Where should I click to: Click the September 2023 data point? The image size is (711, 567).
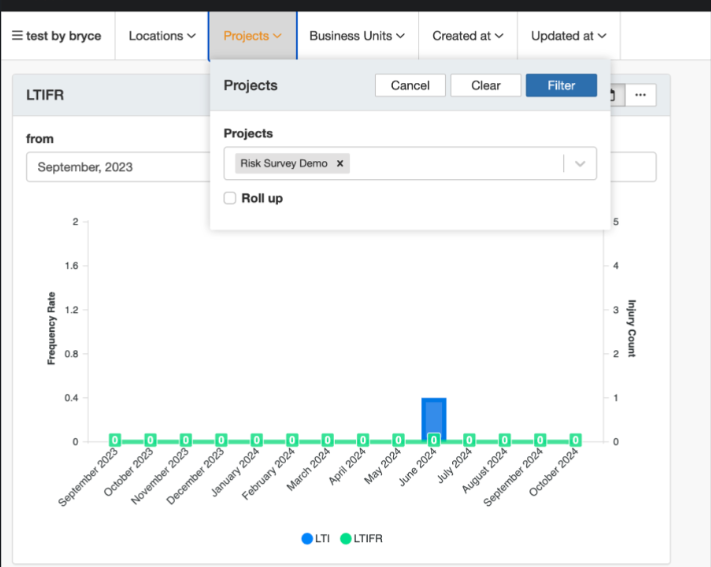[x=115, y=440]
